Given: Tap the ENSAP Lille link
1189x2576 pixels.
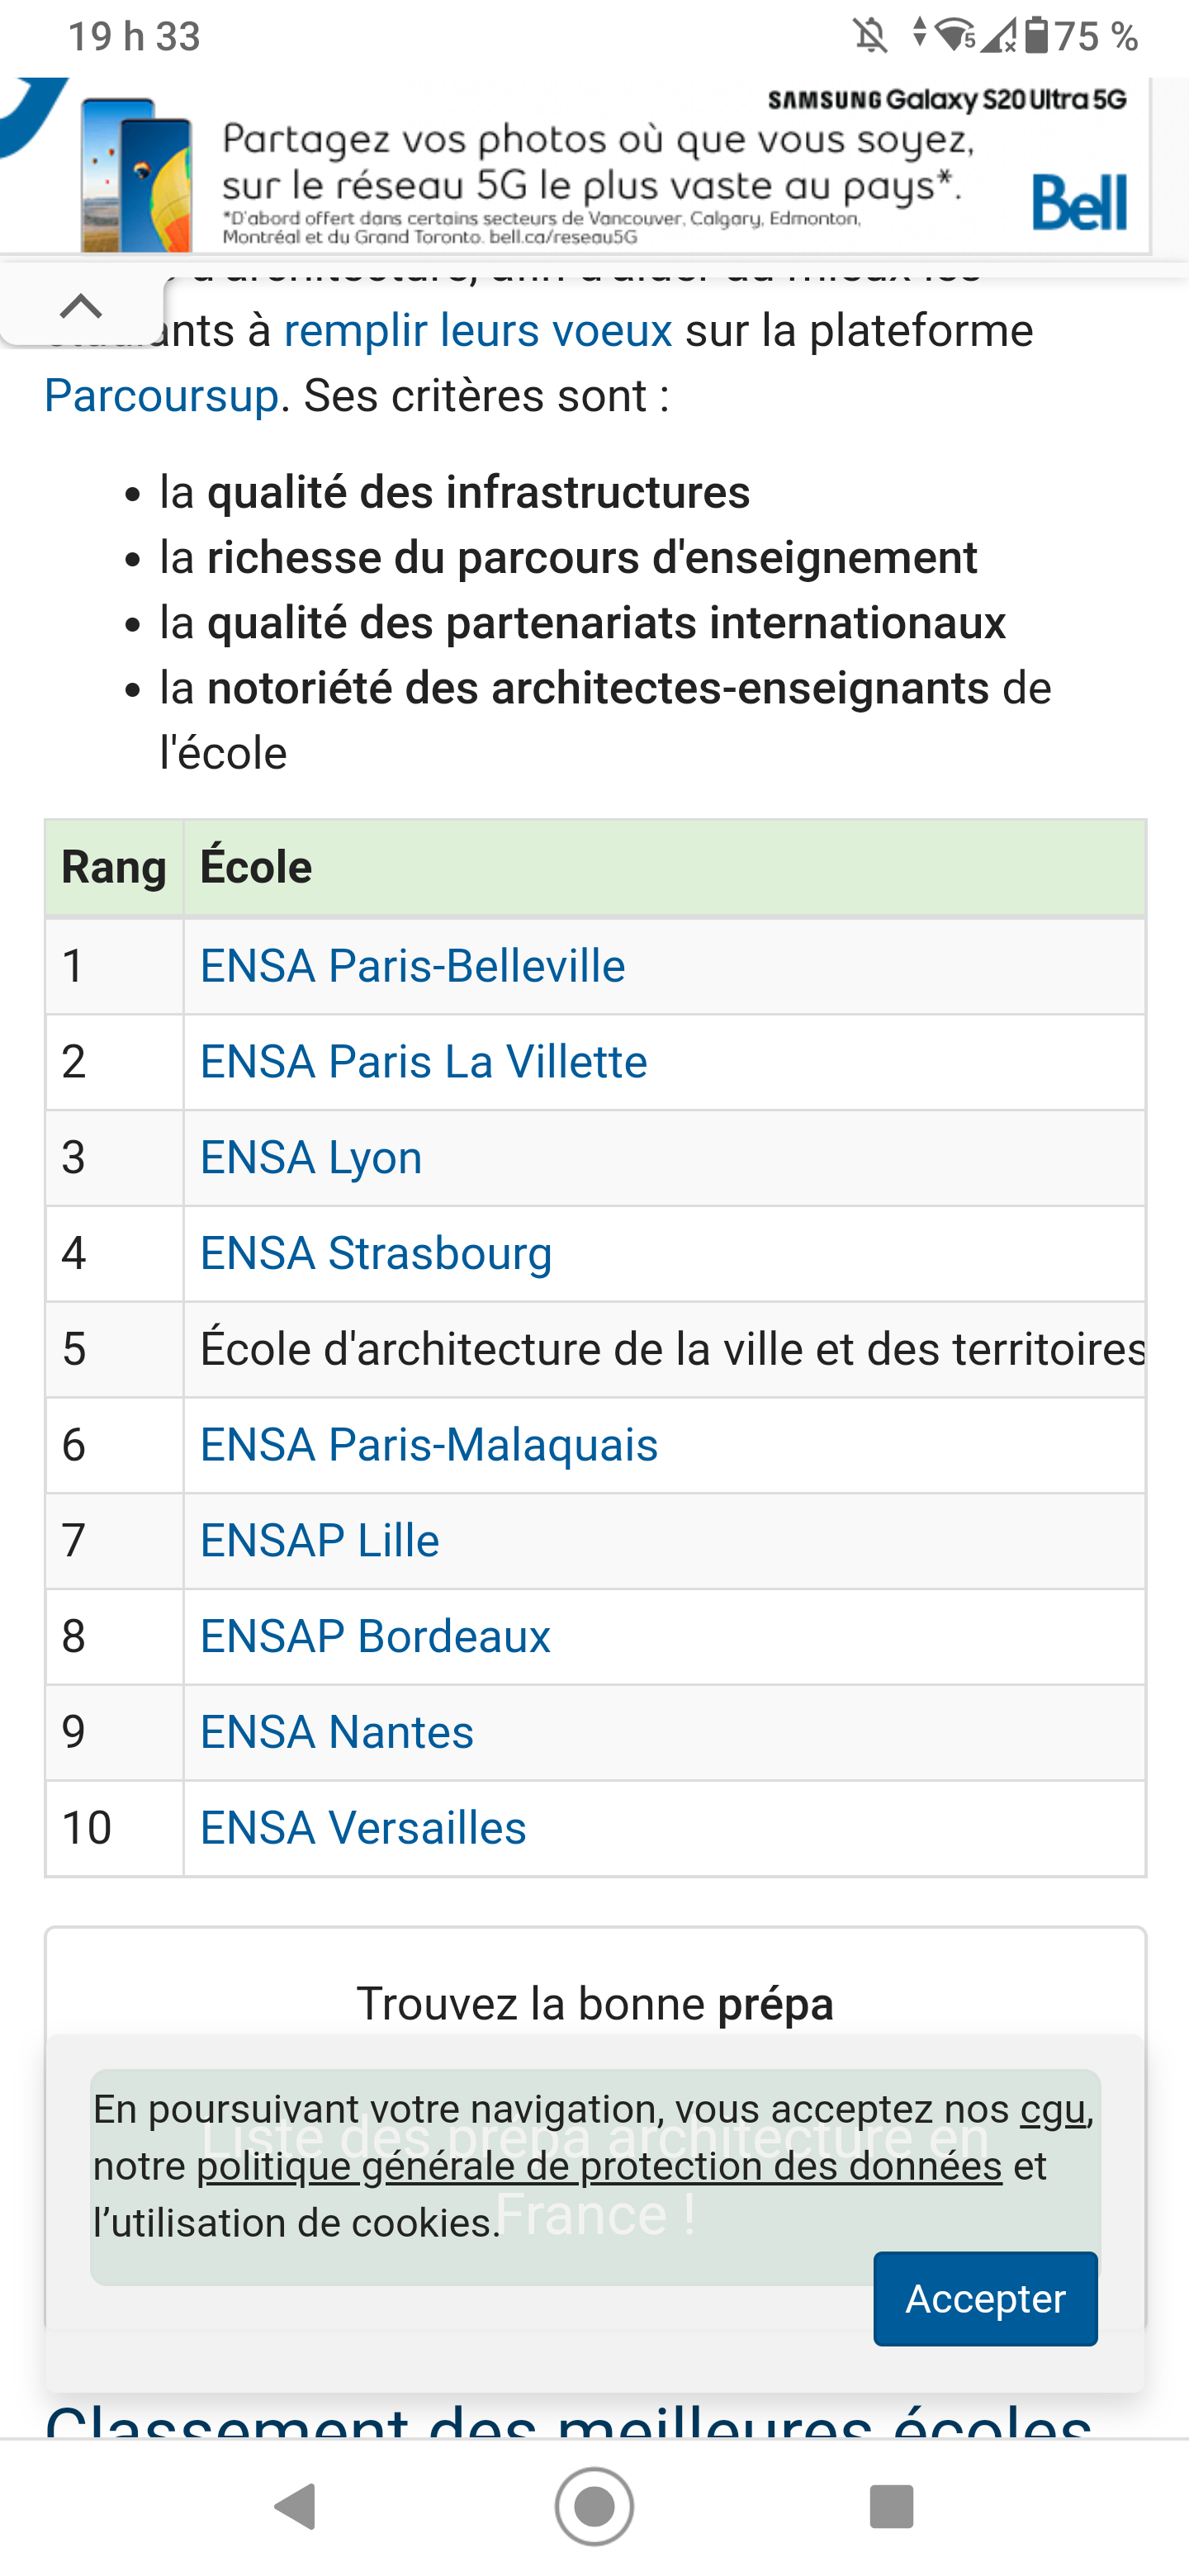Looking at the screenshot, I should point(320,1541).
